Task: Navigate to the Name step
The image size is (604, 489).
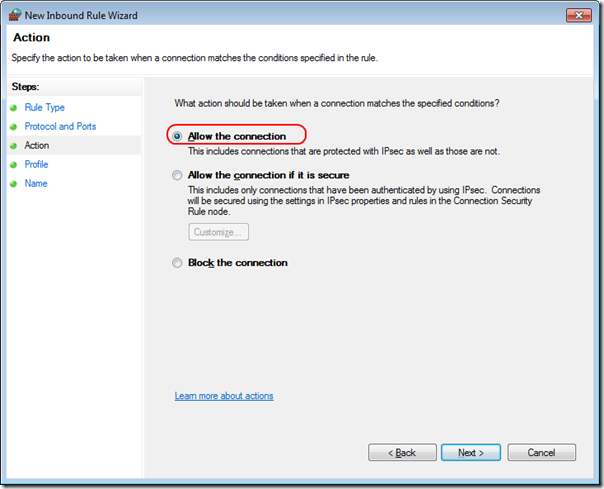Action: click(36, 184)
